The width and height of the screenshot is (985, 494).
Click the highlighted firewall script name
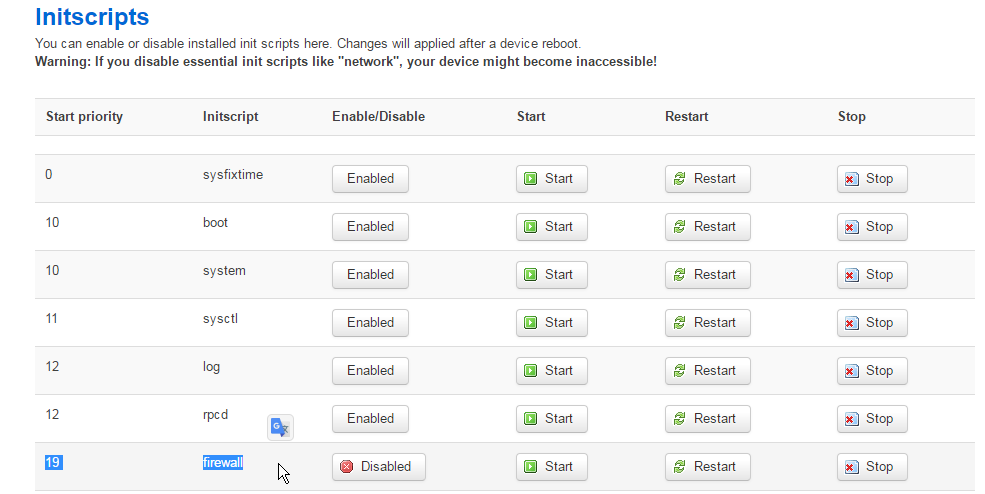(223, 463)
